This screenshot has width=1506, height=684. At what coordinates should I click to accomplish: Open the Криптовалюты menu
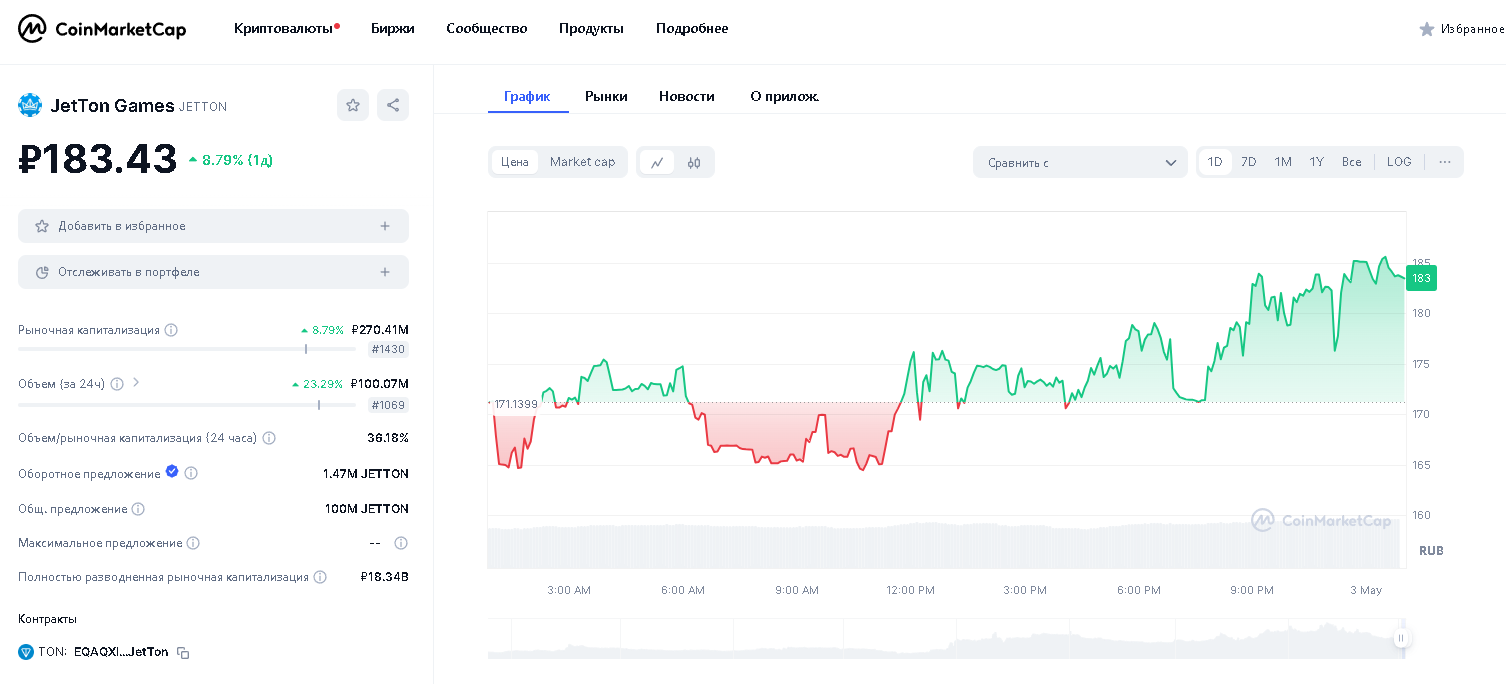pos(286,29)
